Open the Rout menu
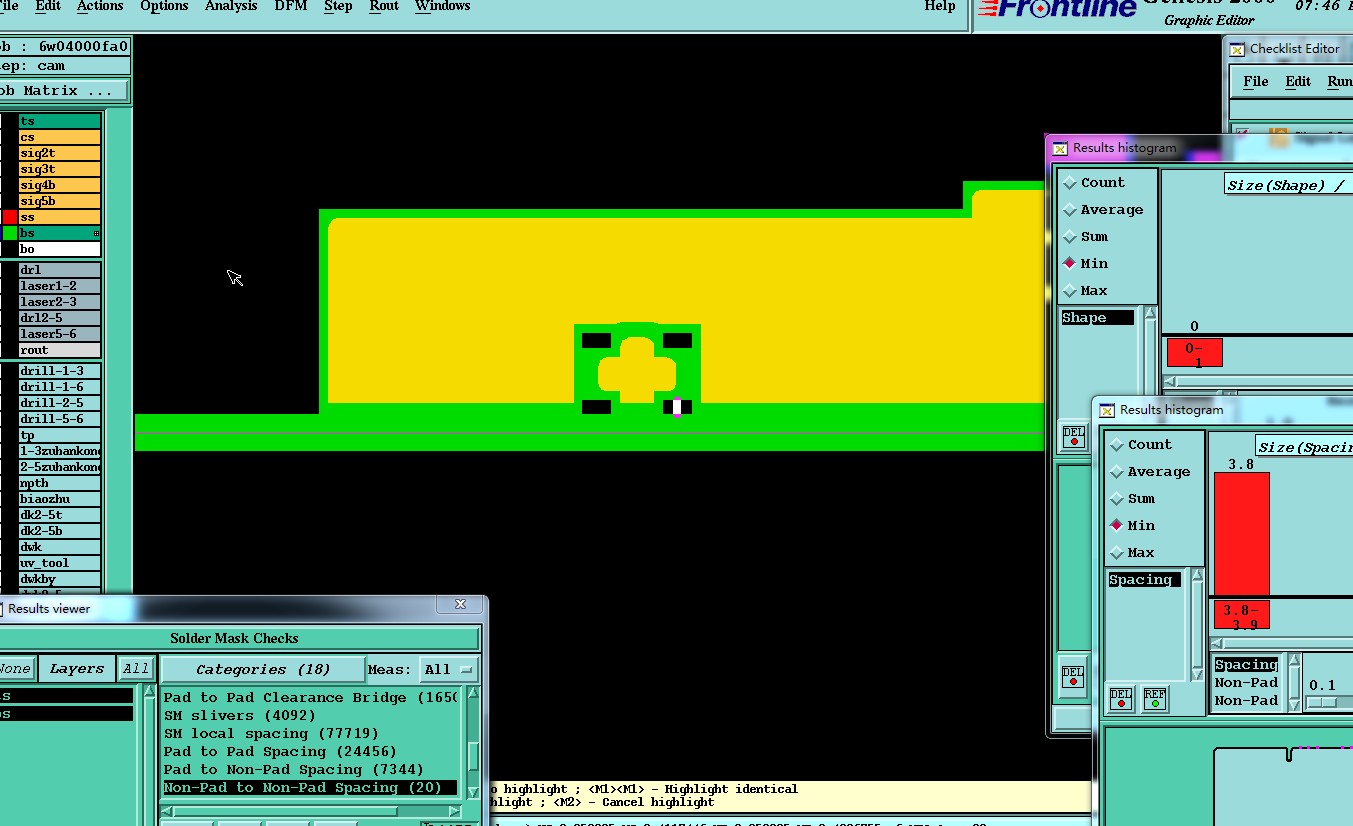 point(384,6)
